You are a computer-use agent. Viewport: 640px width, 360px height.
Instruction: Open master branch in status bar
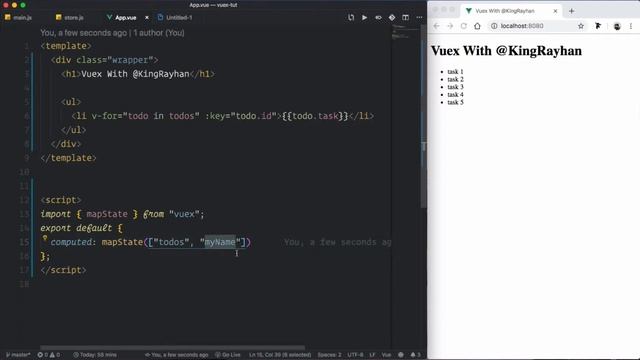coord(18,355)
